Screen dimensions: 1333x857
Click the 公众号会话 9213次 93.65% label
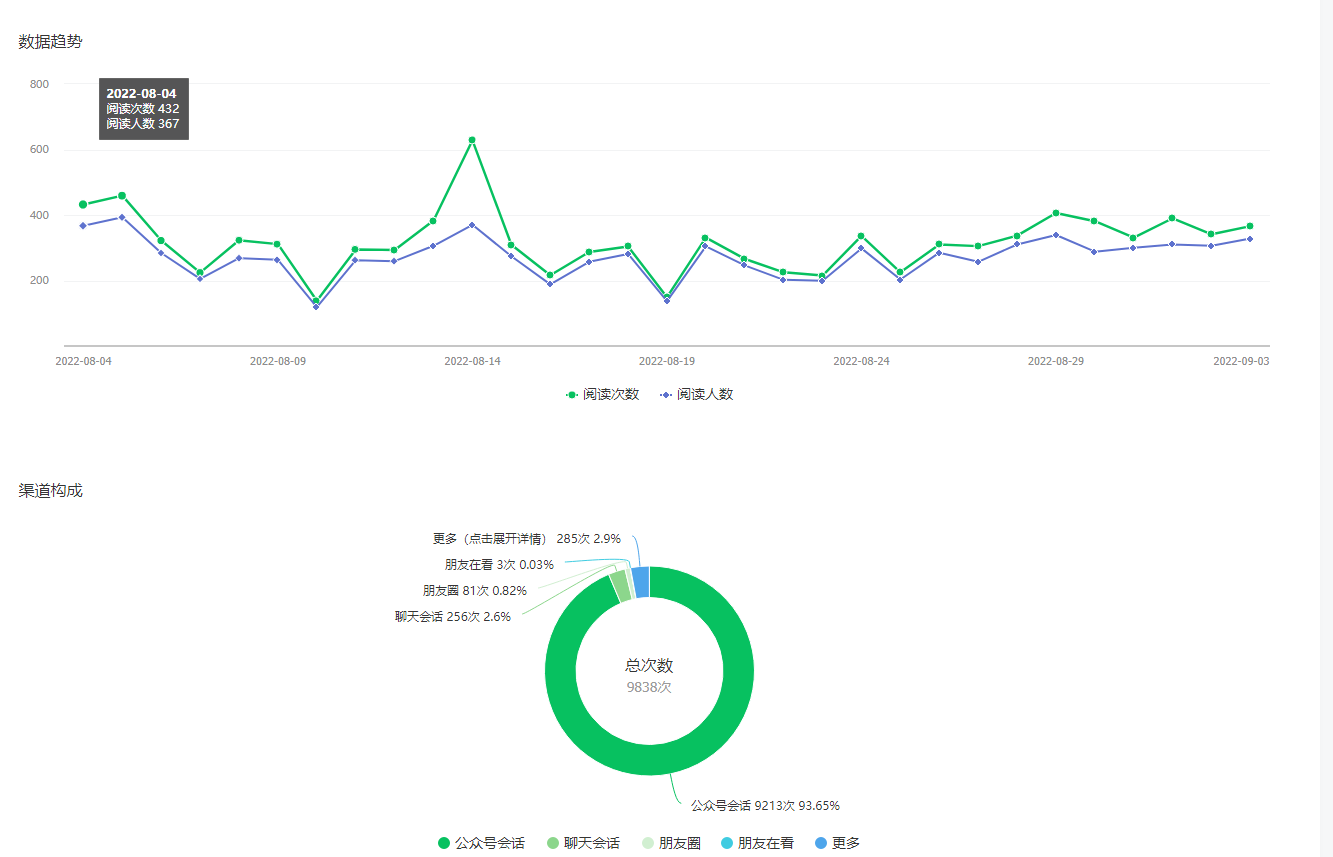pyautogui.click(x=765, y=806)
